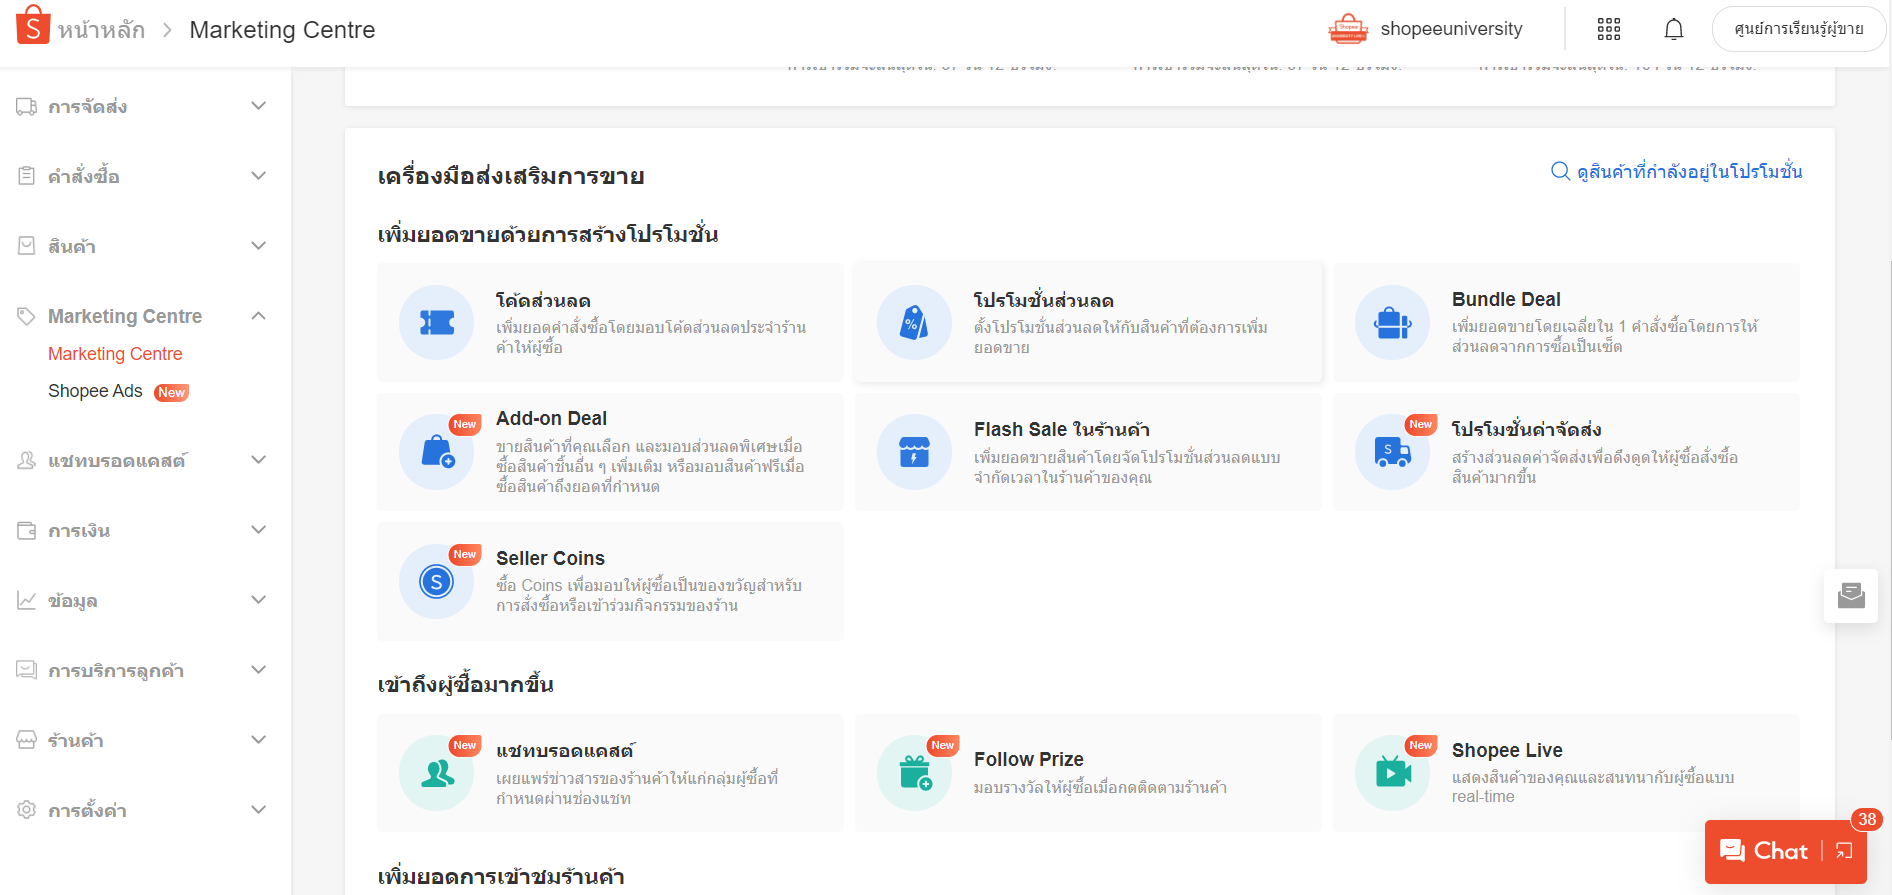The width and height of the screenshot is (1892, 895).
Task: Click the โปรโมชั่นค่าจัดส่ง truck icon
Action: (1393, 452)
